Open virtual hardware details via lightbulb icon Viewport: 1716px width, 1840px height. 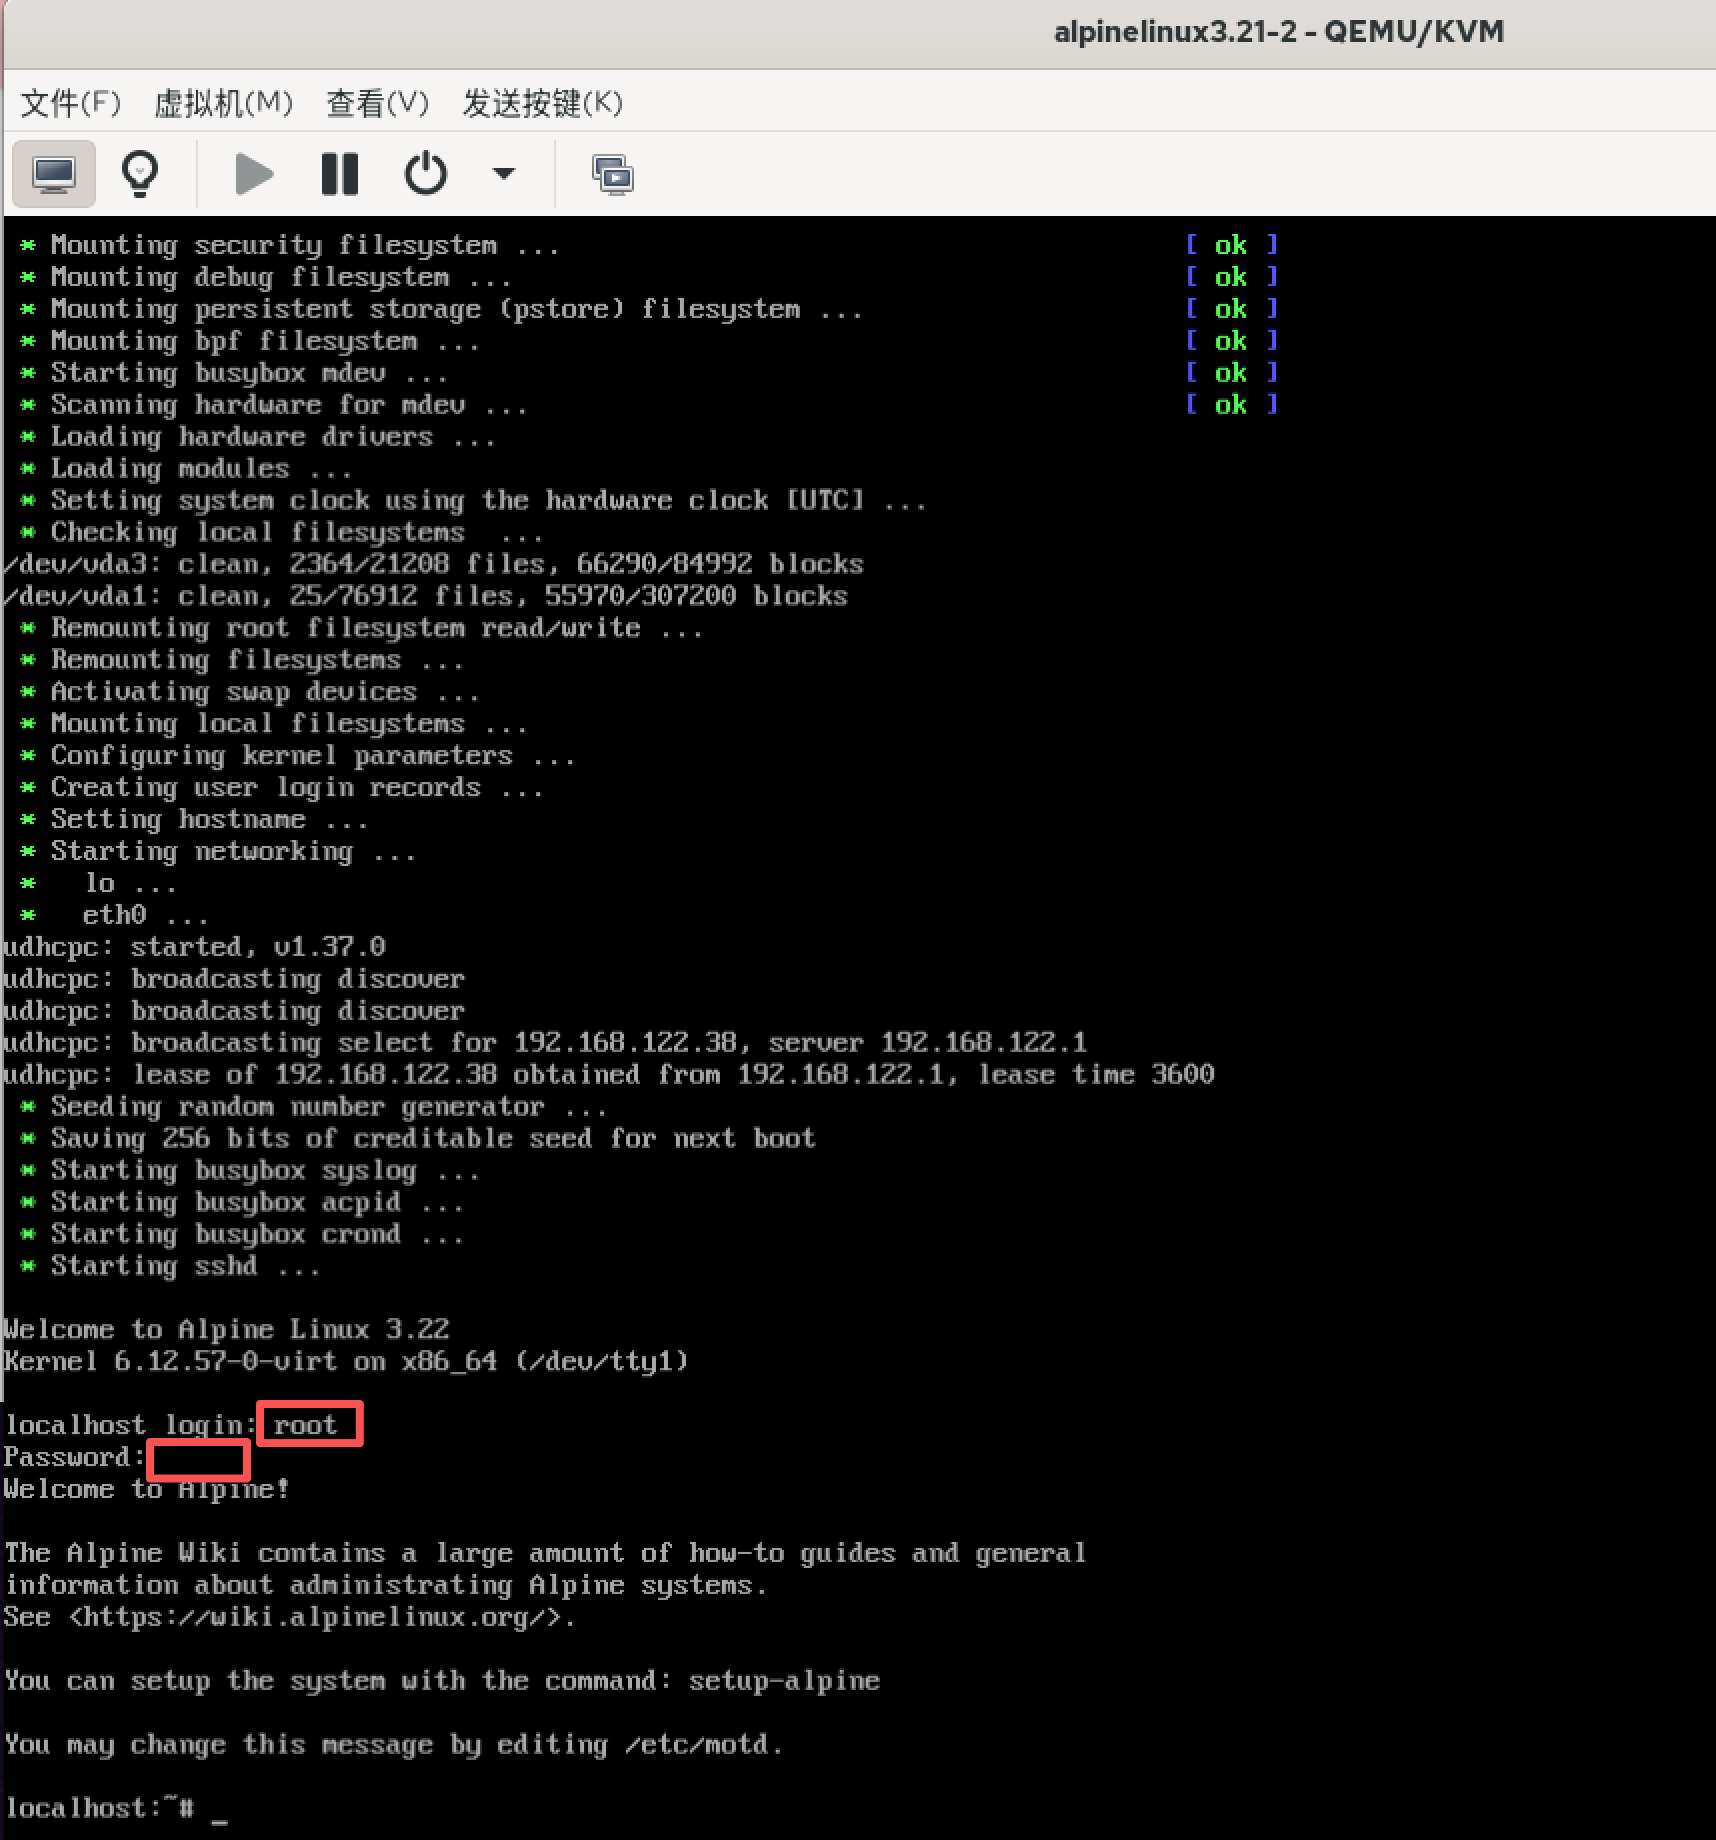click(x=140, y=174)
